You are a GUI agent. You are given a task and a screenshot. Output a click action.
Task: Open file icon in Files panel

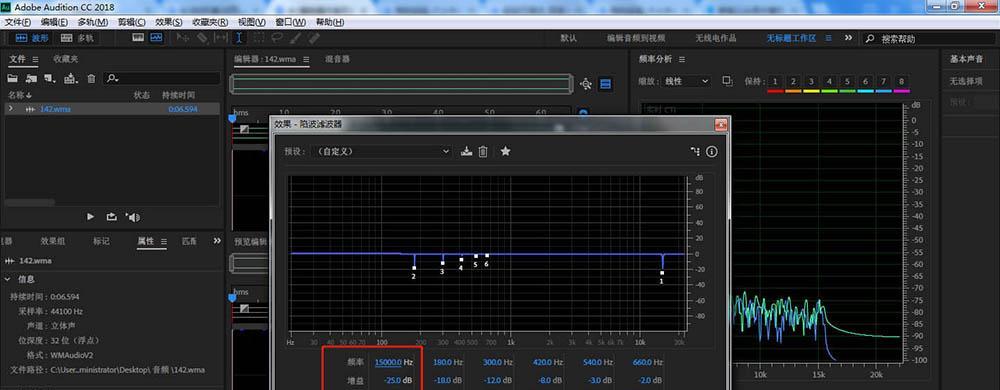[12, 78]
